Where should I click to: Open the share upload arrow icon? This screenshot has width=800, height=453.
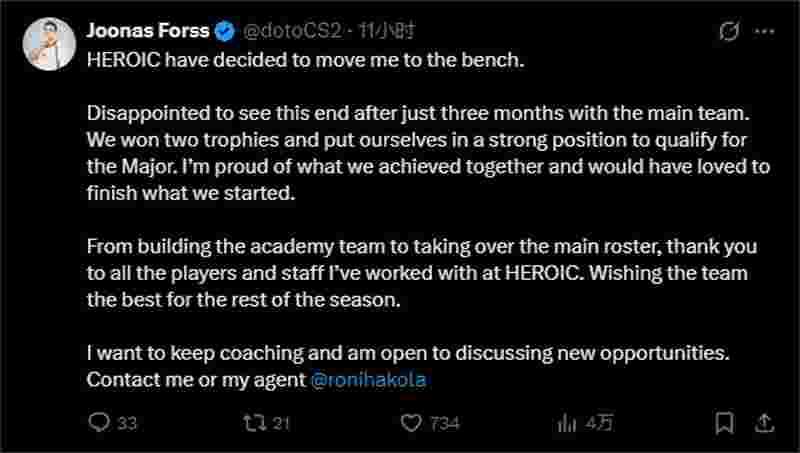[x=764, y=422]
